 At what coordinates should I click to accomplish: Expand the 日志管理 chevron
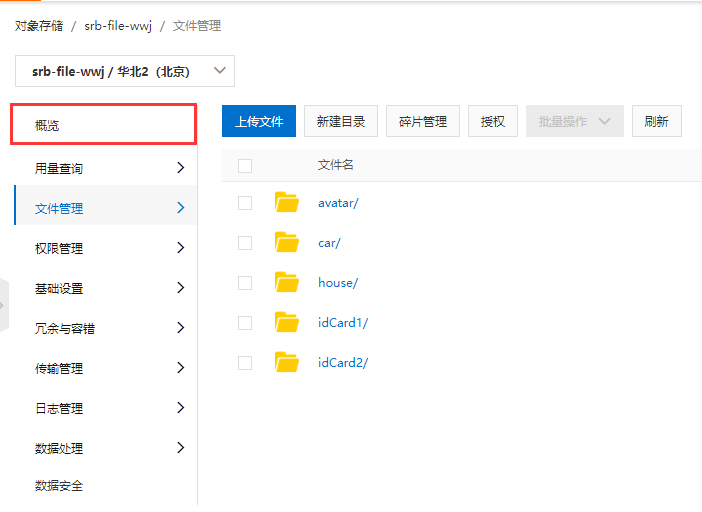[180, 408]
